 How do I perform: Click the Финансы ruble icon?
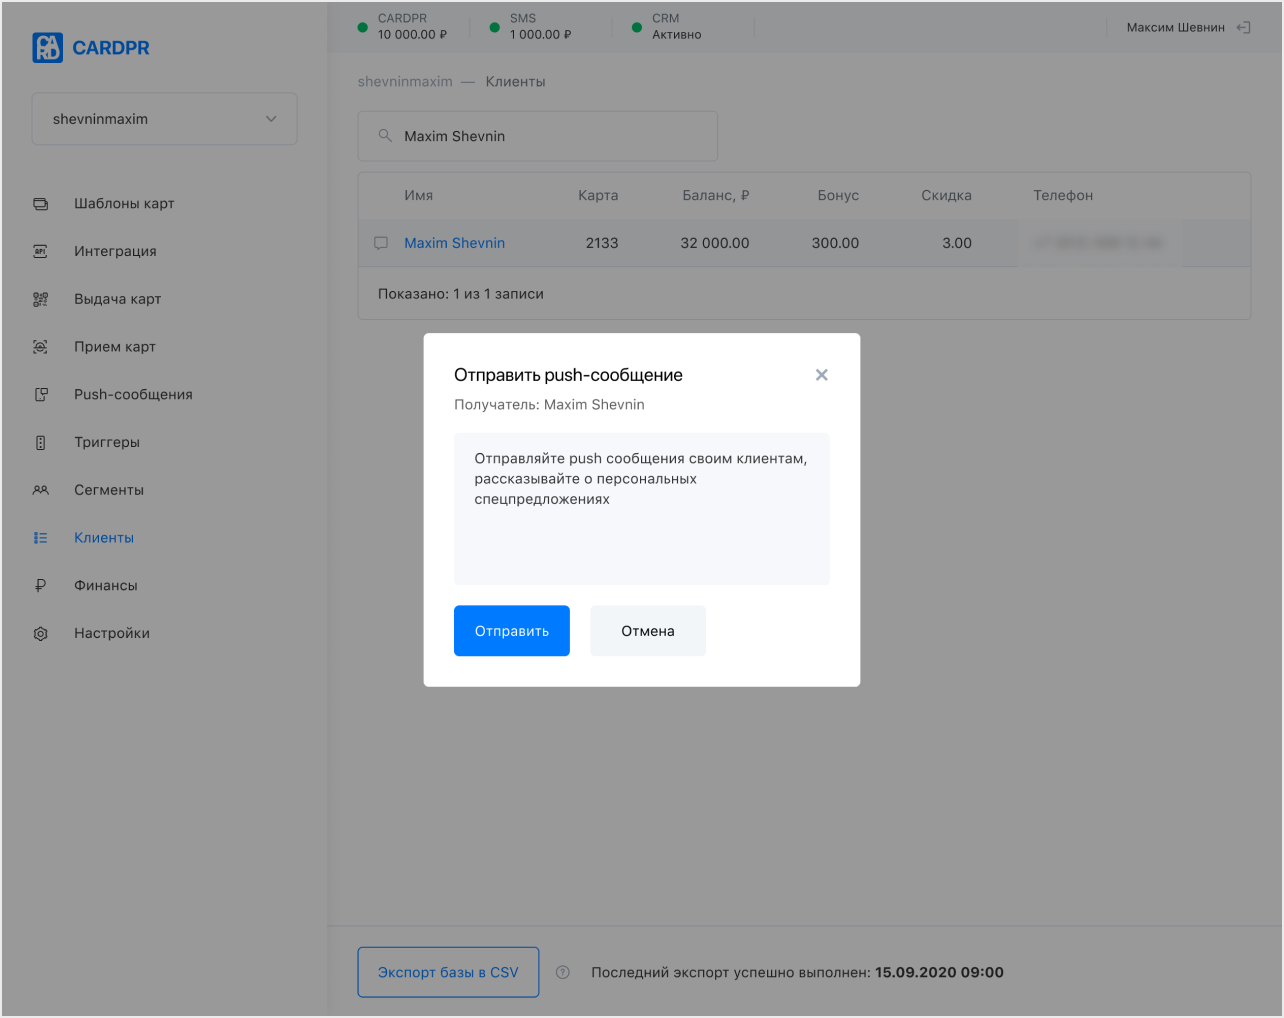pos(40,586)
